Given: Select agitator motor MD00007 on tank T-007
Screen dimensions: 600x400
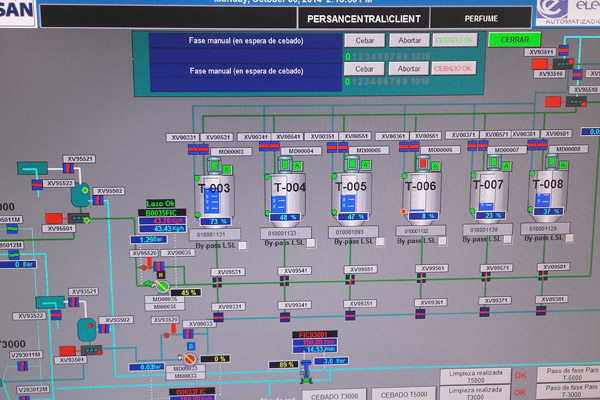Looking at the screenshot, I should click(494, 162).
